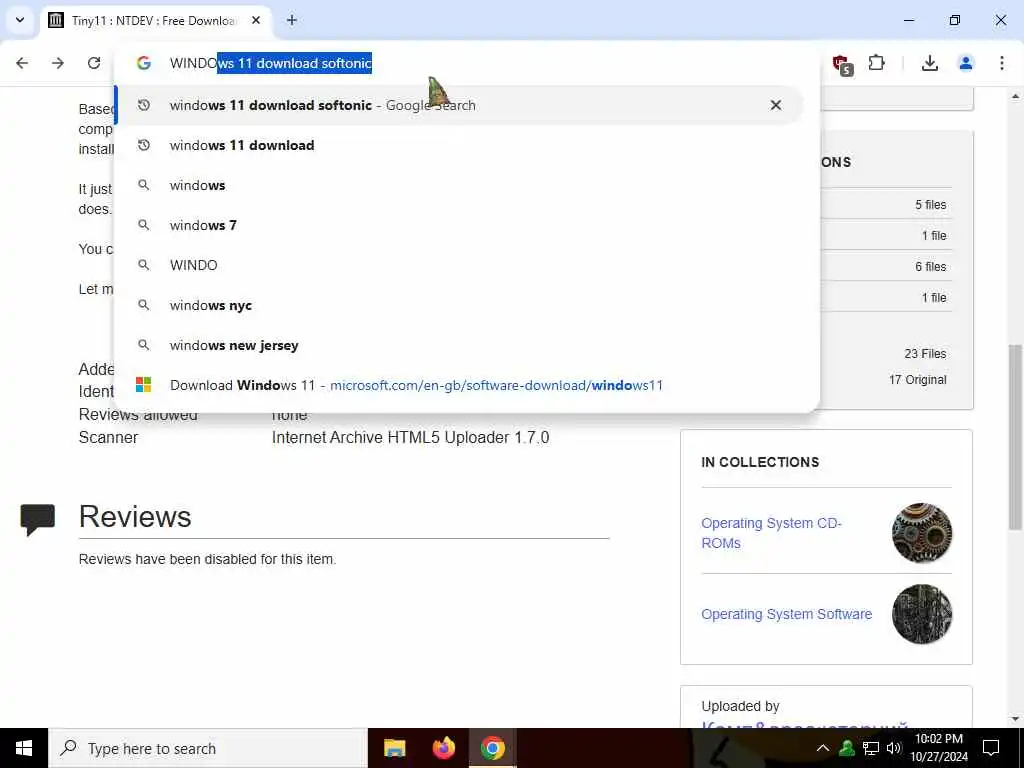The image size is (1024, 768).
Task: Open the network tray icon
Action: pyautogui.click(x=871, y=748)
